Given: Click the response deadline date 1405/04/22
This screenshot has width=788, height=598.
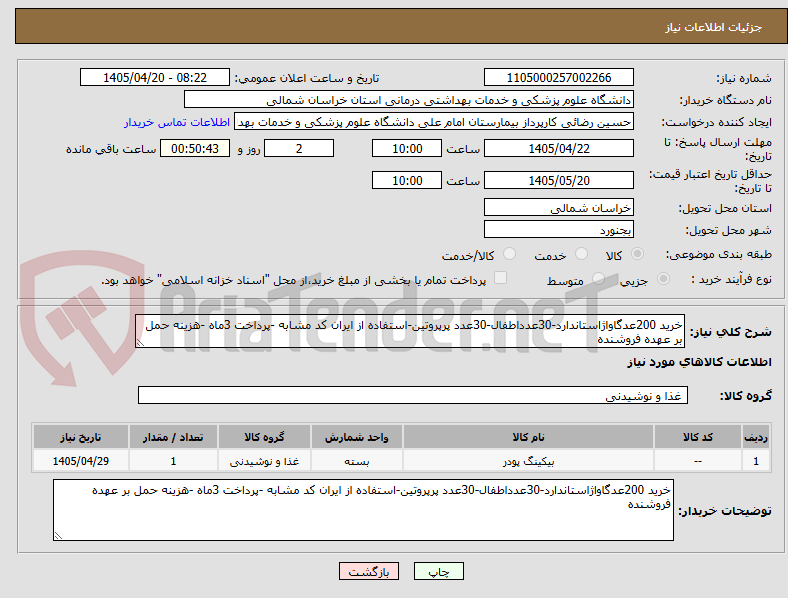Looking at the screenshot, I should tap(558, 149).
